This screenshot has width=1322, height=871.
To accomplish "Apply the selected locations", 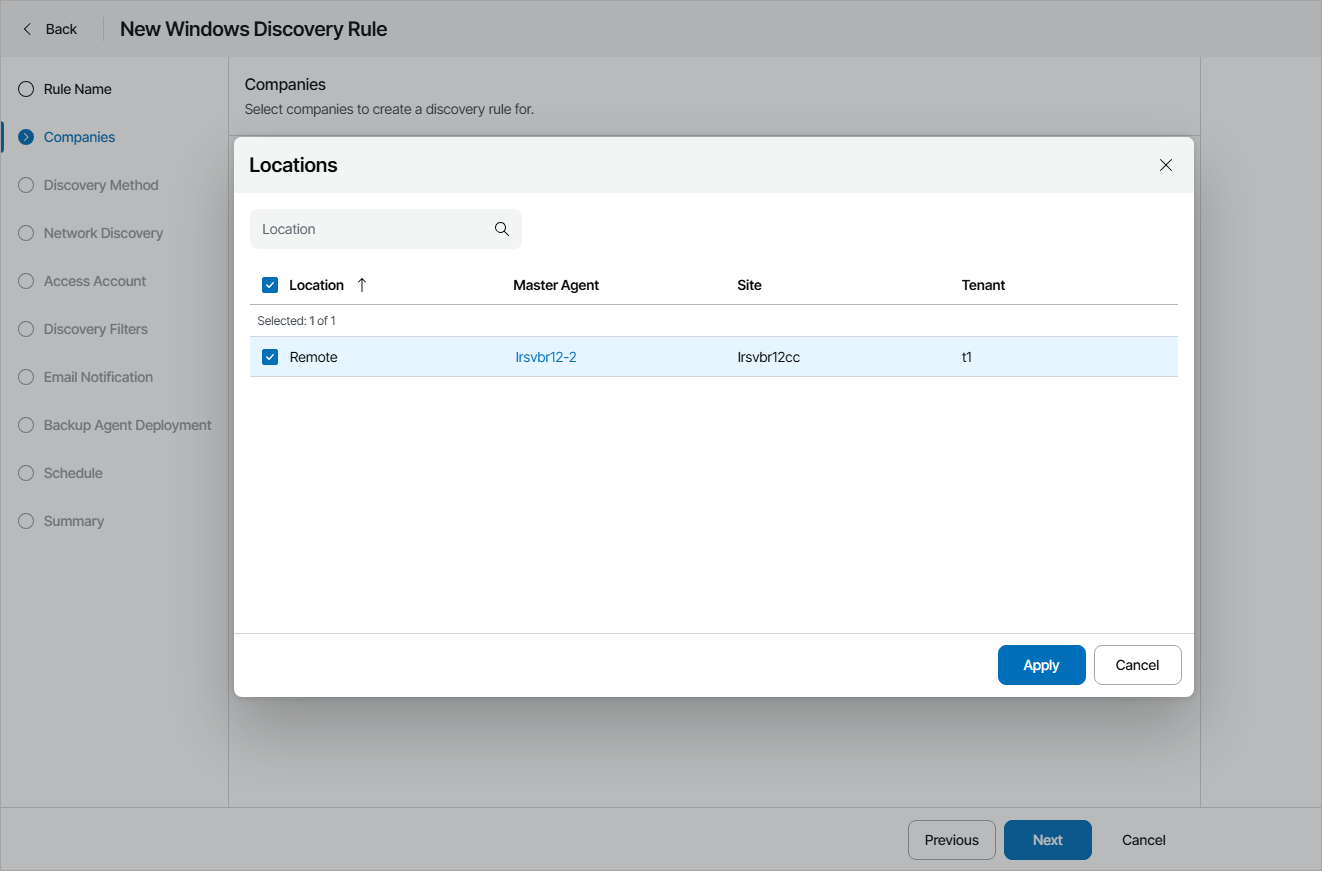I will (1041, 665).
